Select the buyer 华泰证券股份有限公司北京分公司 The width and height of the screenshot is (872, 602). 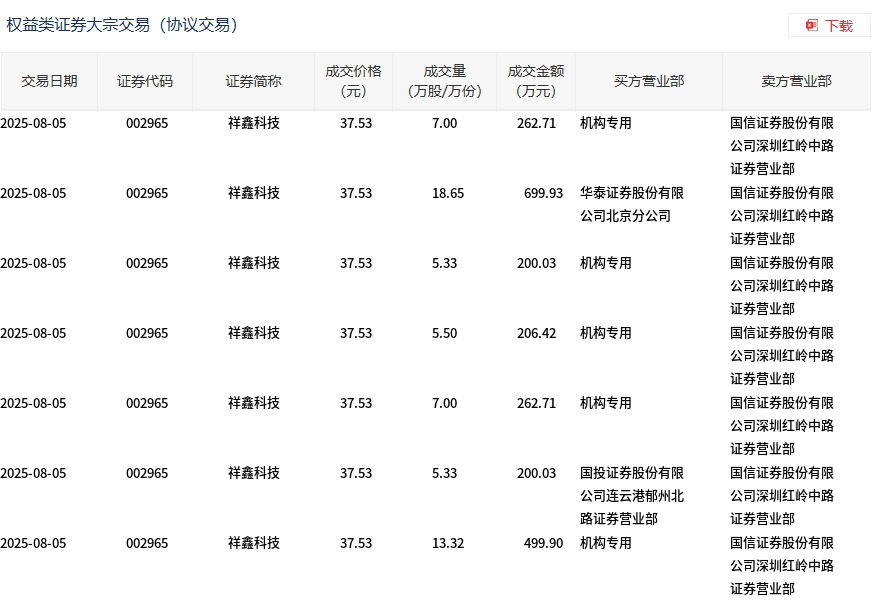point(632,204)
